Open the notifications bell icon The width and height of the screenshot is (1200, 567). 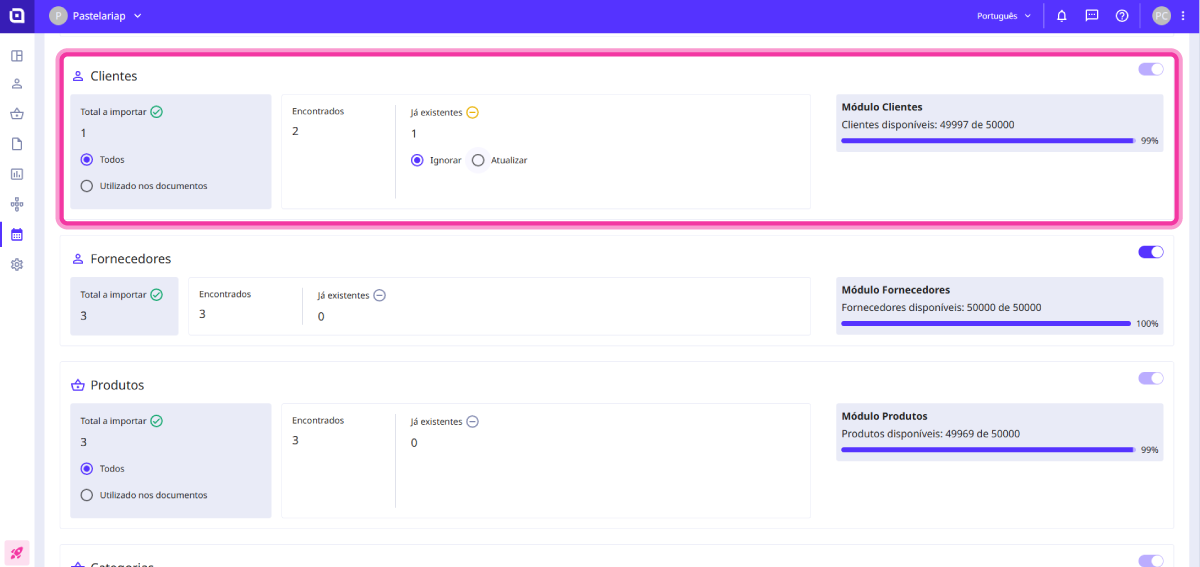click(x=1062, y=16)
